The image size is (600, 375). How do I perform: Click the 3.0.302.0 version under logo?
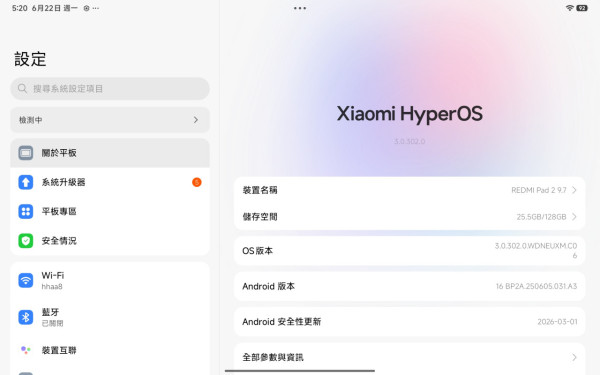409,141
